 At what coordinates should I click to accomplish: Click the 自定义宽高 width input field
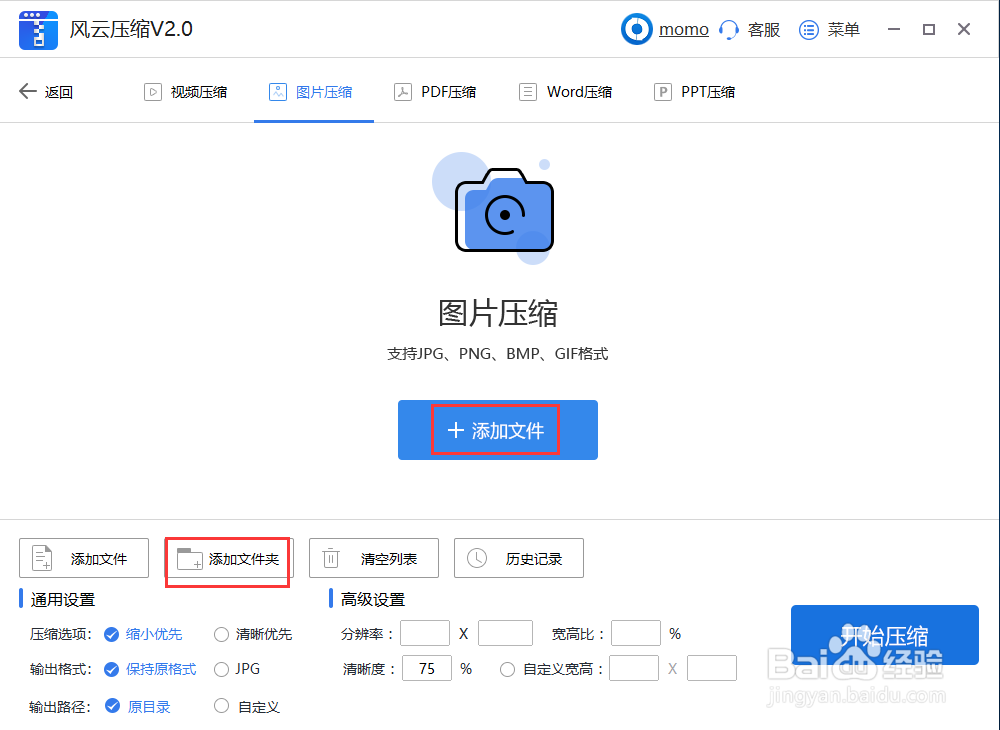coord(634,668)
